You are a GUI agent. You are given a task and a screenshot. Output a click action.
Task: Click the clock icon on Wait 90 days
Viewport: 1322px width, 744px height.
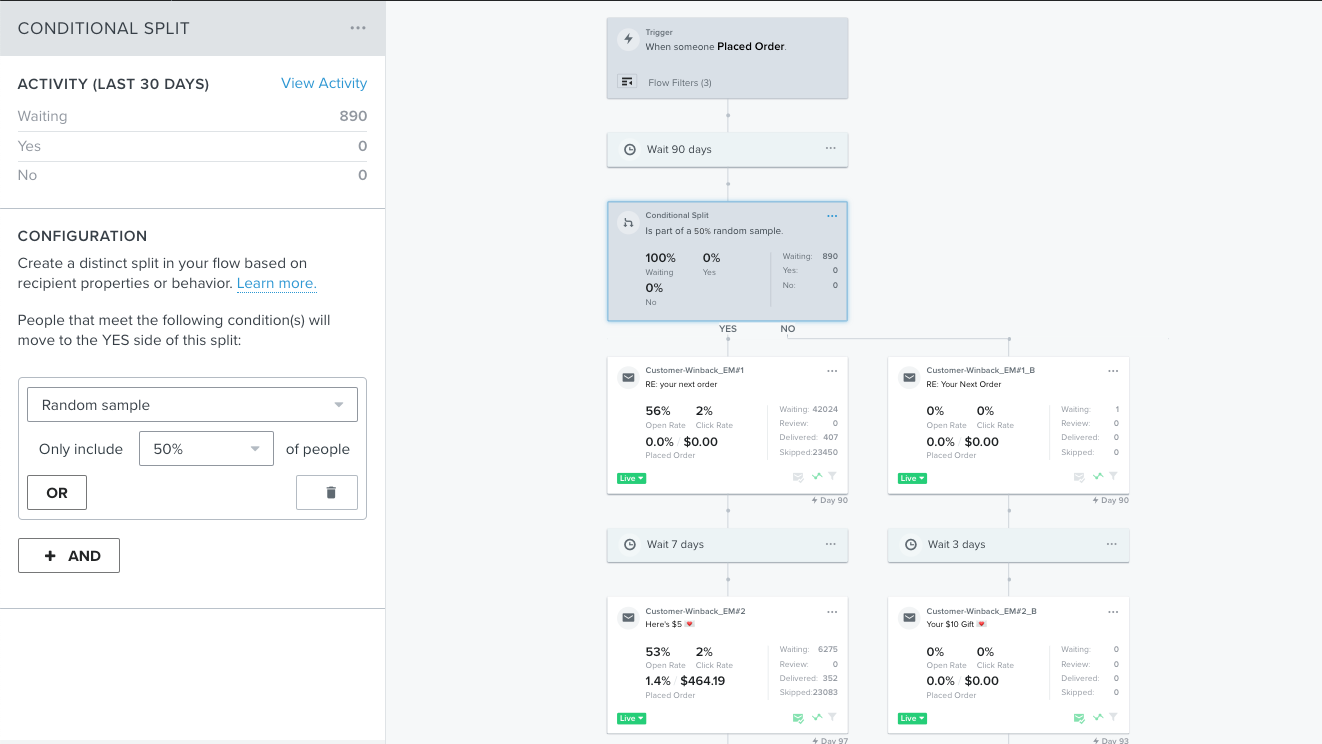click(629, 150)
